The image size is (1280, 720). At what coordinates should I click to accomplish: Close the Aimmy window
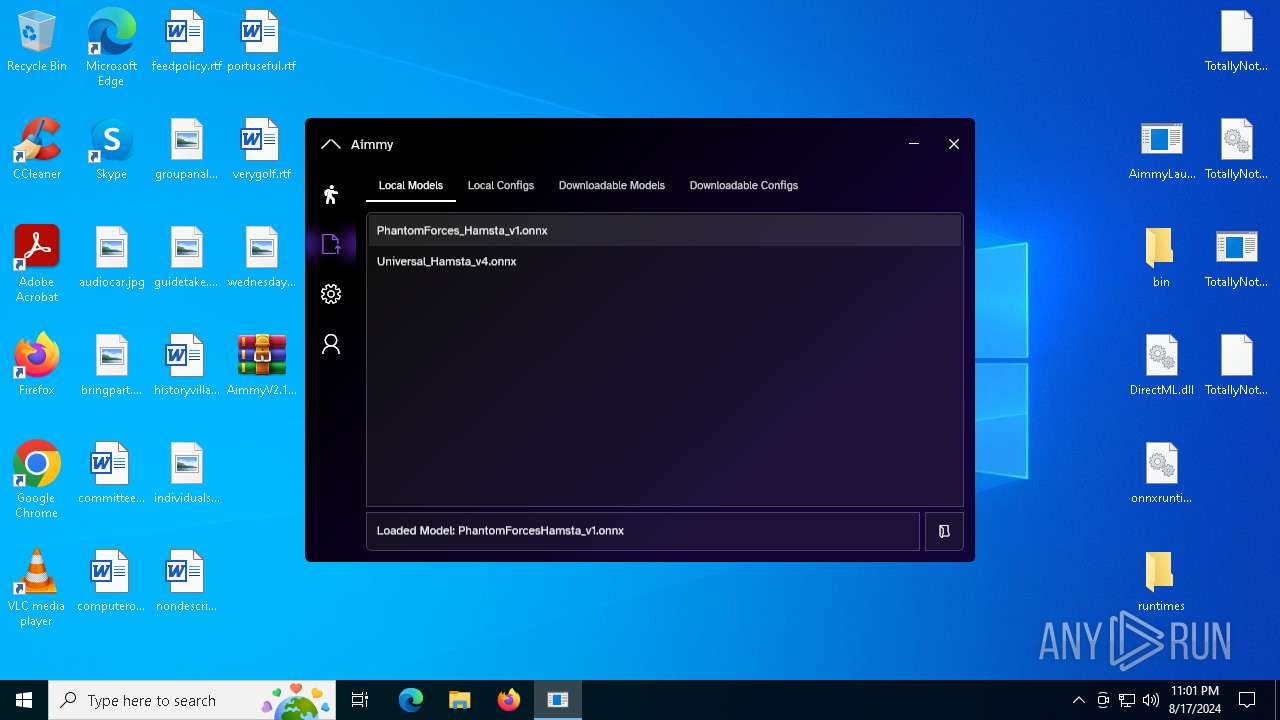(x=954, y=144)
